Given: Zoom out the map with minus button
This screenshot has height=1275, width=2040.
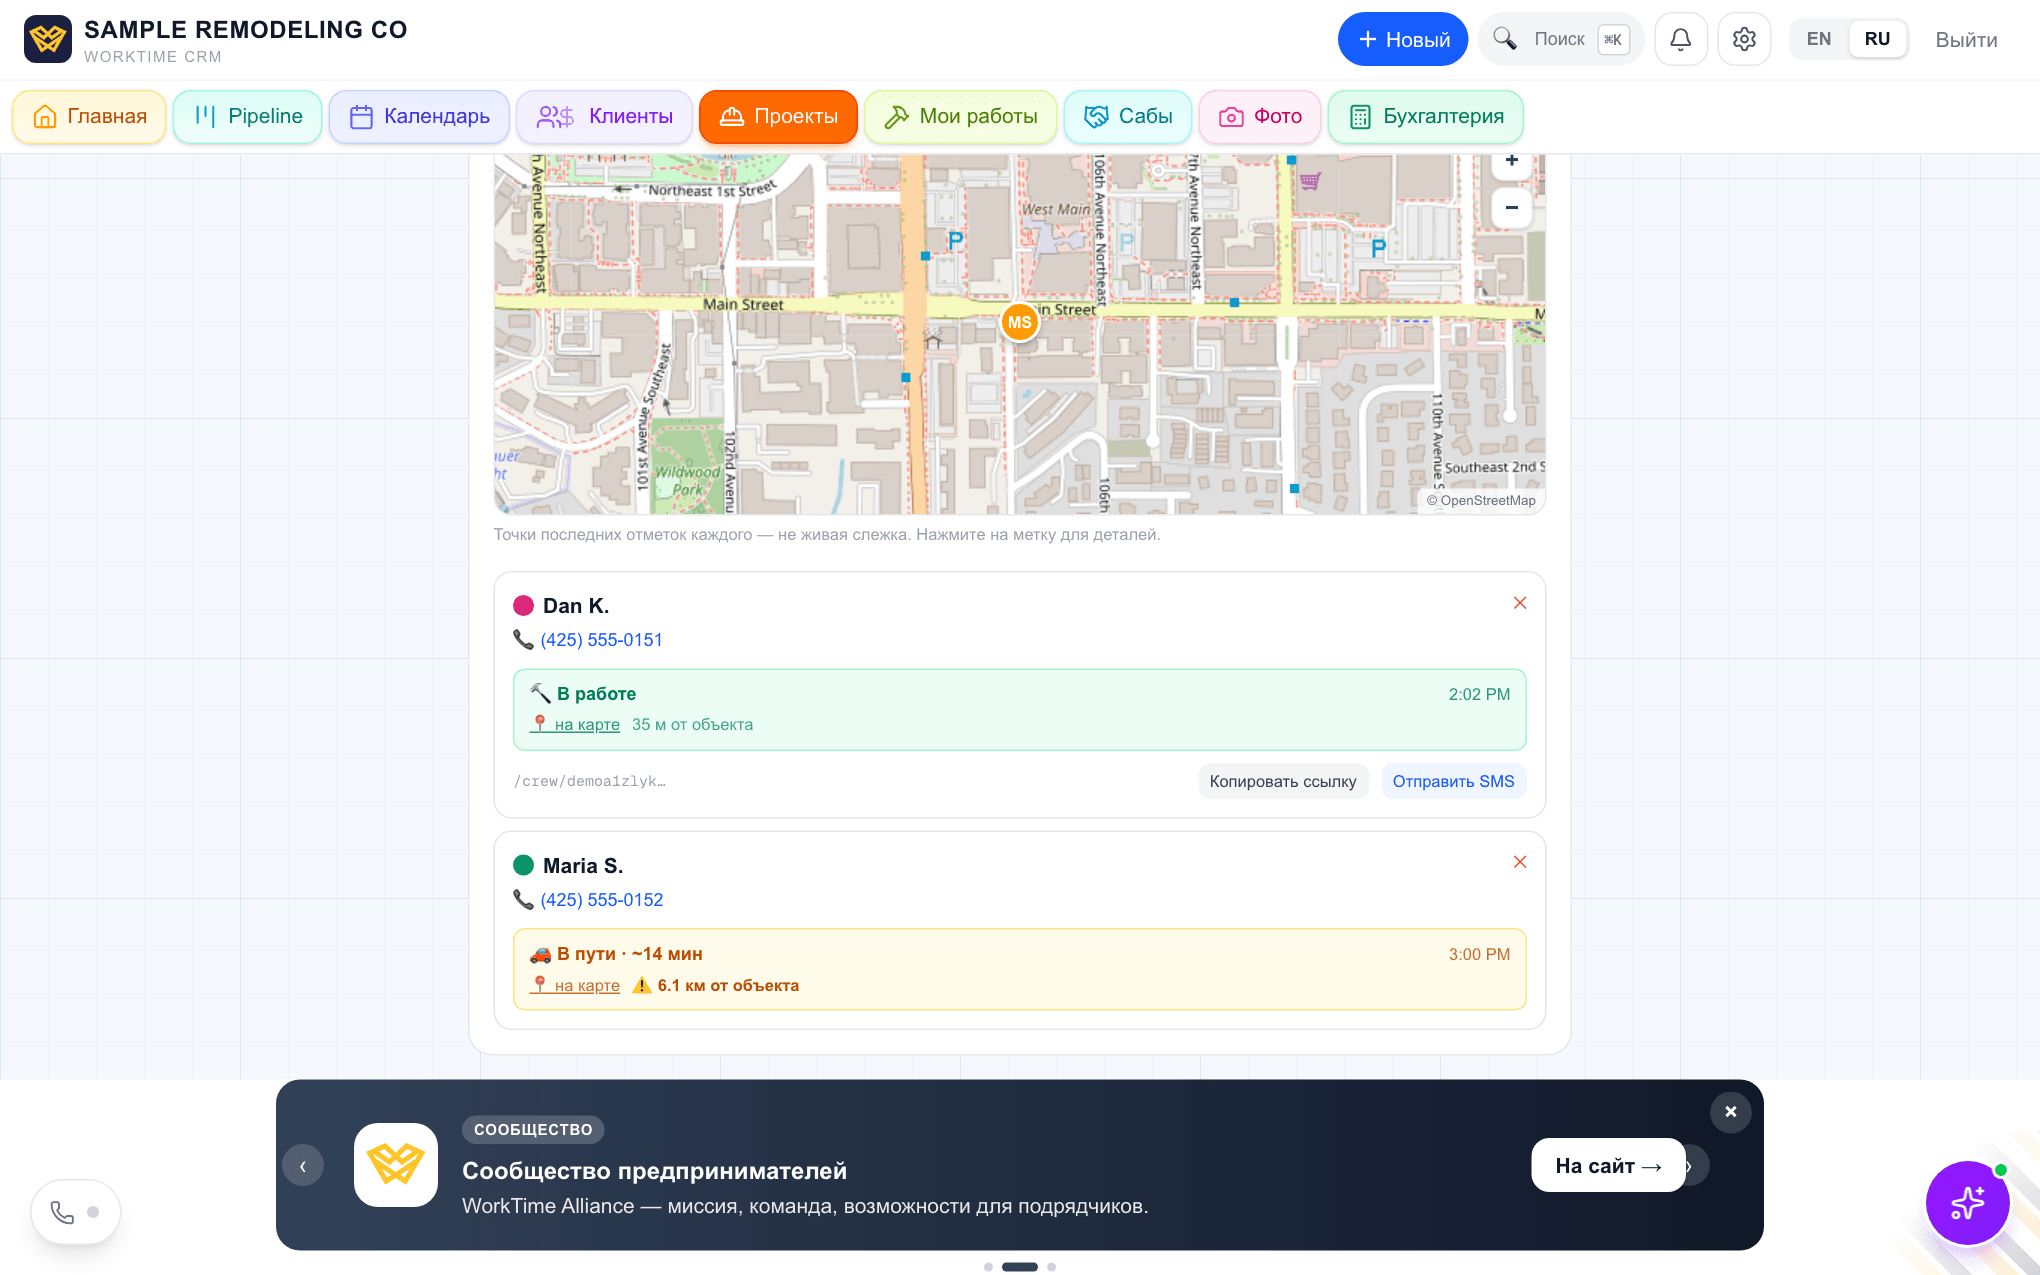Looking at the screenshot, I should pos(1512,208).
